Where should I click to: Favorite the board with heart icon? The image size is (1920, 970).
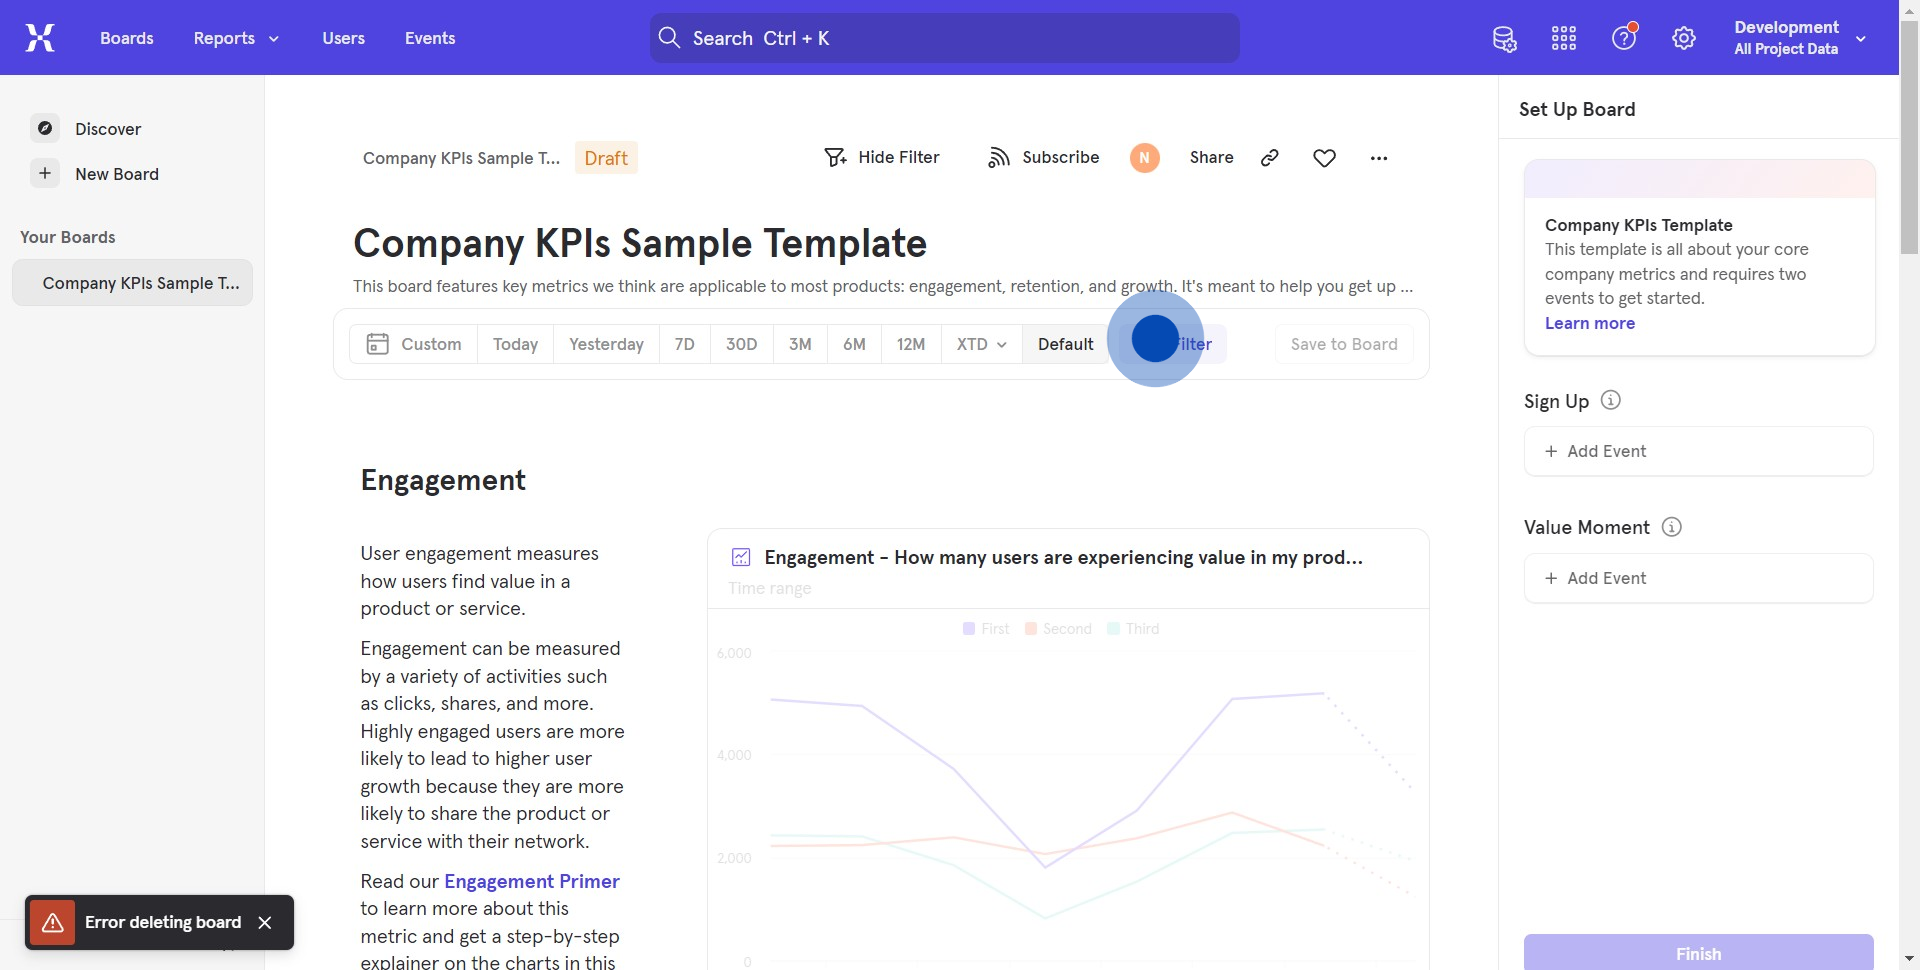[1324, 158]
